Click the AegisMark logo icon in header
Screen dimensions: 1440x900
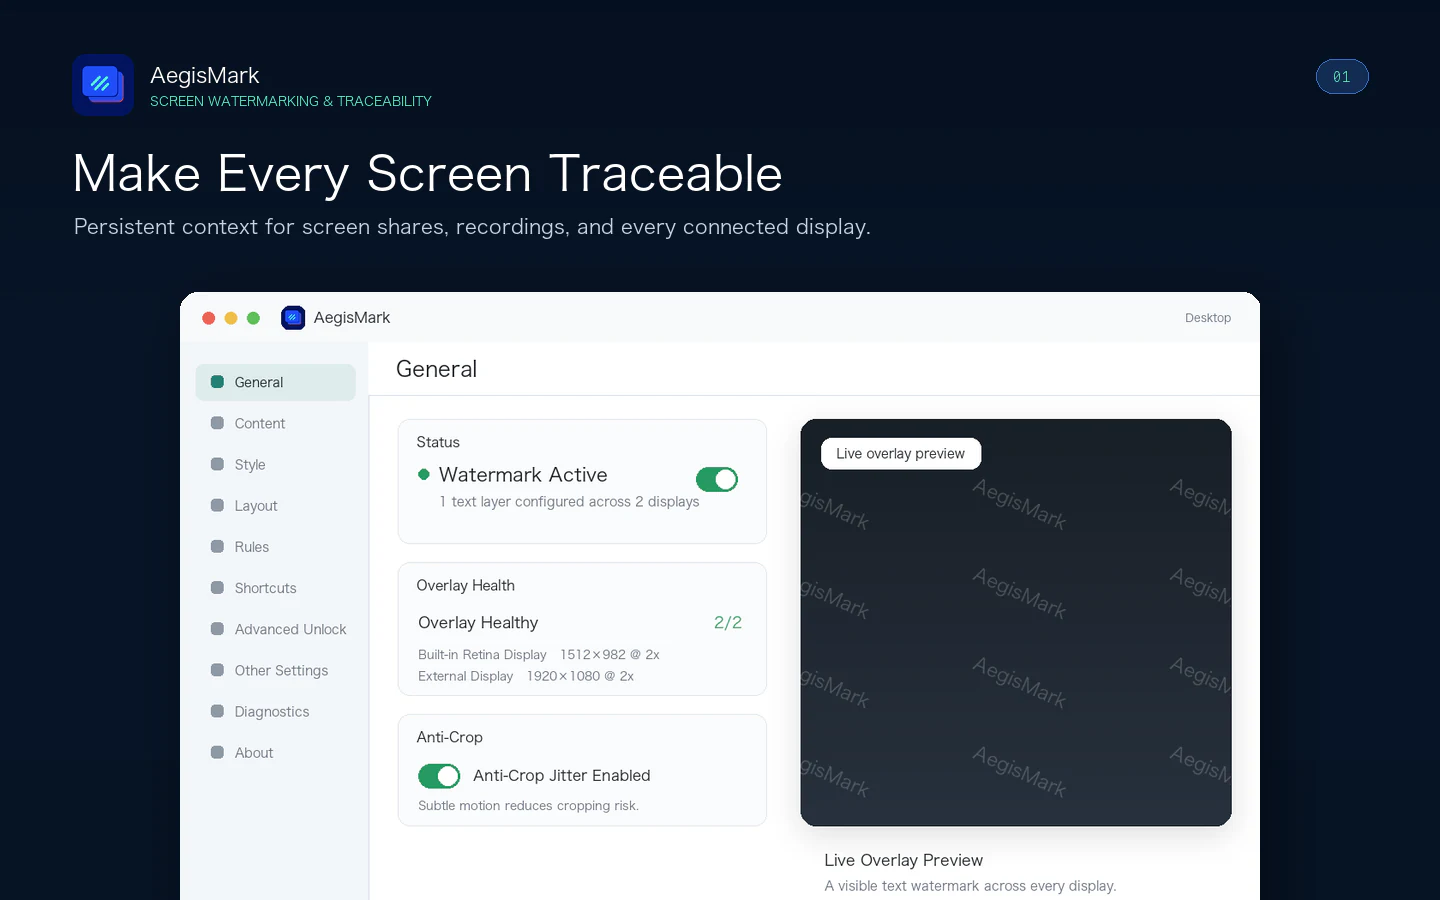103,85
